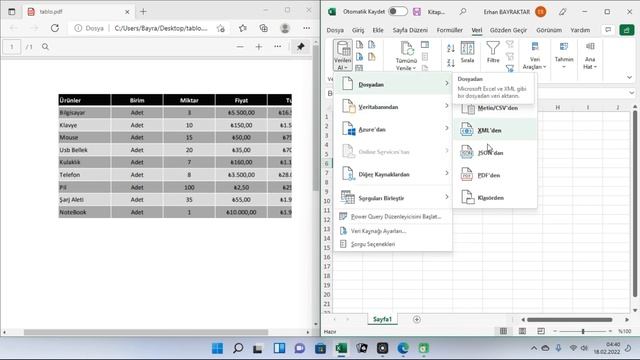Viewport: 640px width, 360px height.
Task: Zoom out the PDF with minus
Action: (240, 47)
